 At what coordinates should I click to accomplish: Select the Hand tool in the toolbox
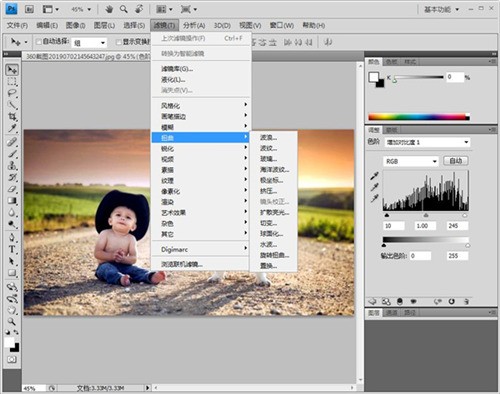tap(12, 310)
